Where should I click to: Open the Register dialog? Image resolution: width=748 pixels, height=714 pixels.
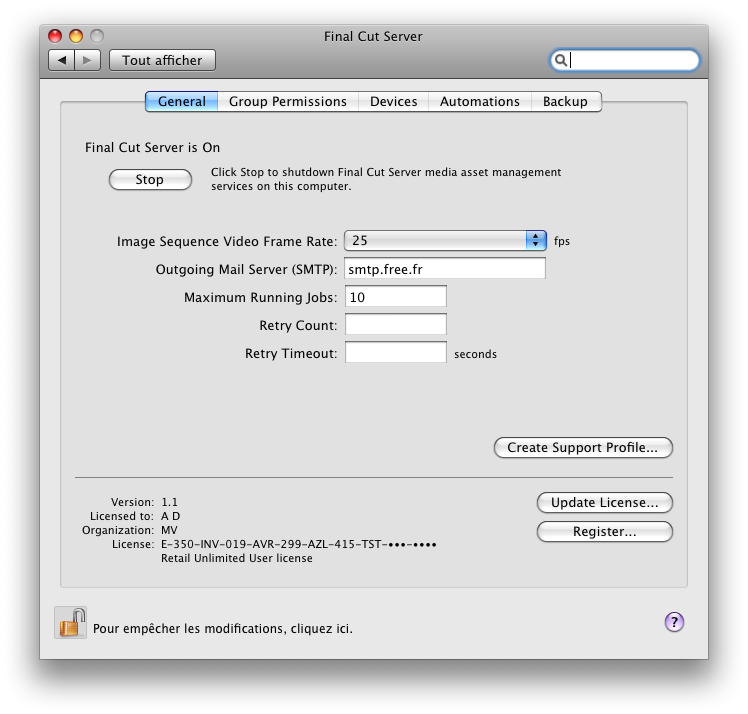click(x=604, y=531)
